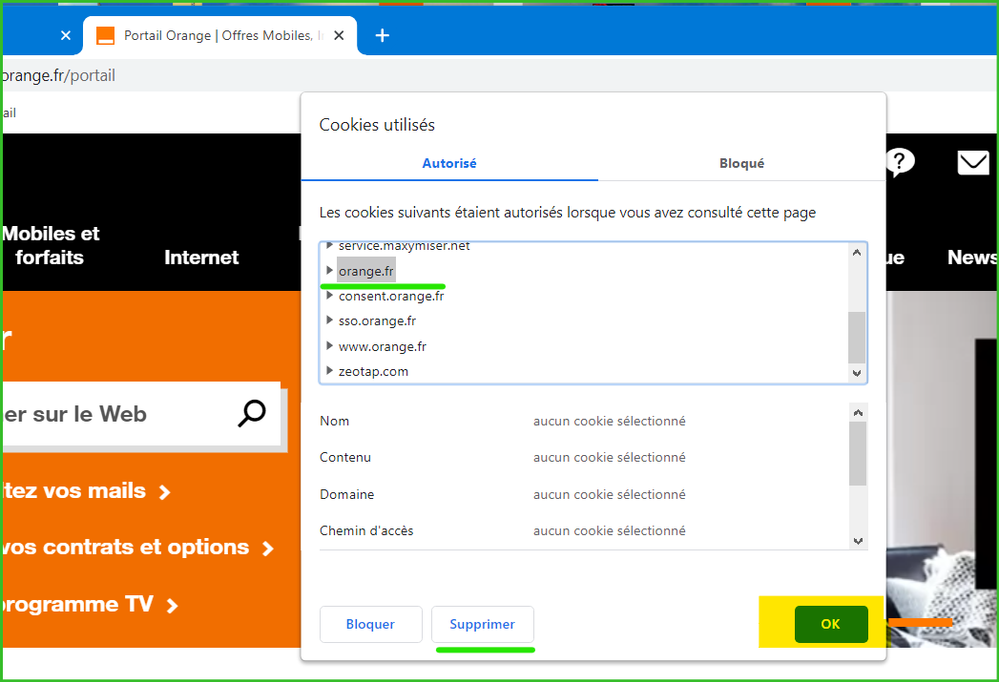Expand the consent.orange.fr tree node
Screen dimensions: 999x682
click(x=330, y=296)
